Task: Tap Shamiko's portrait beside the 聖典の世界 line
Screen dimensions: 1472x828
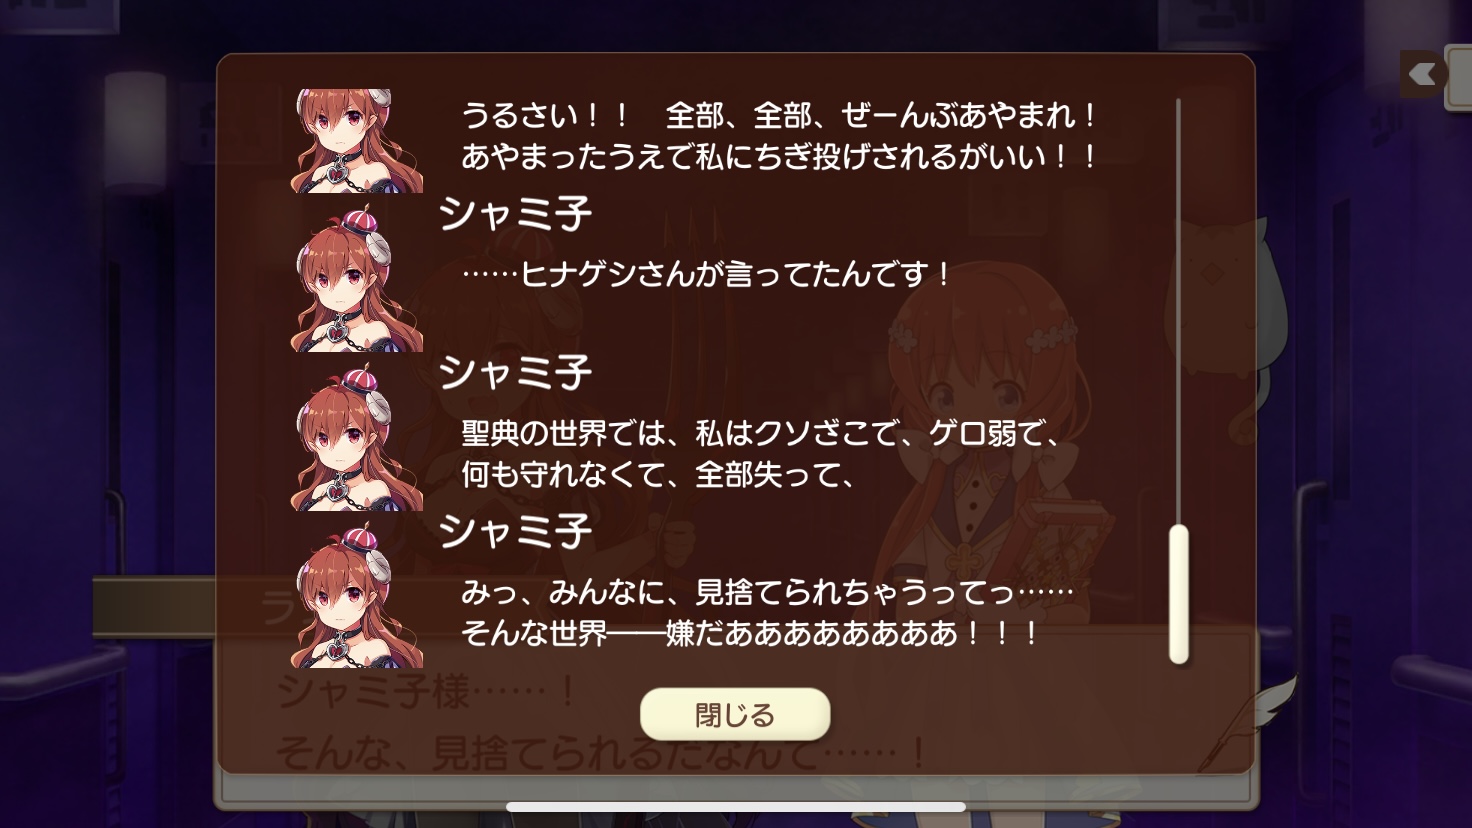Action: pyautogui.click(x=356, y=438)
